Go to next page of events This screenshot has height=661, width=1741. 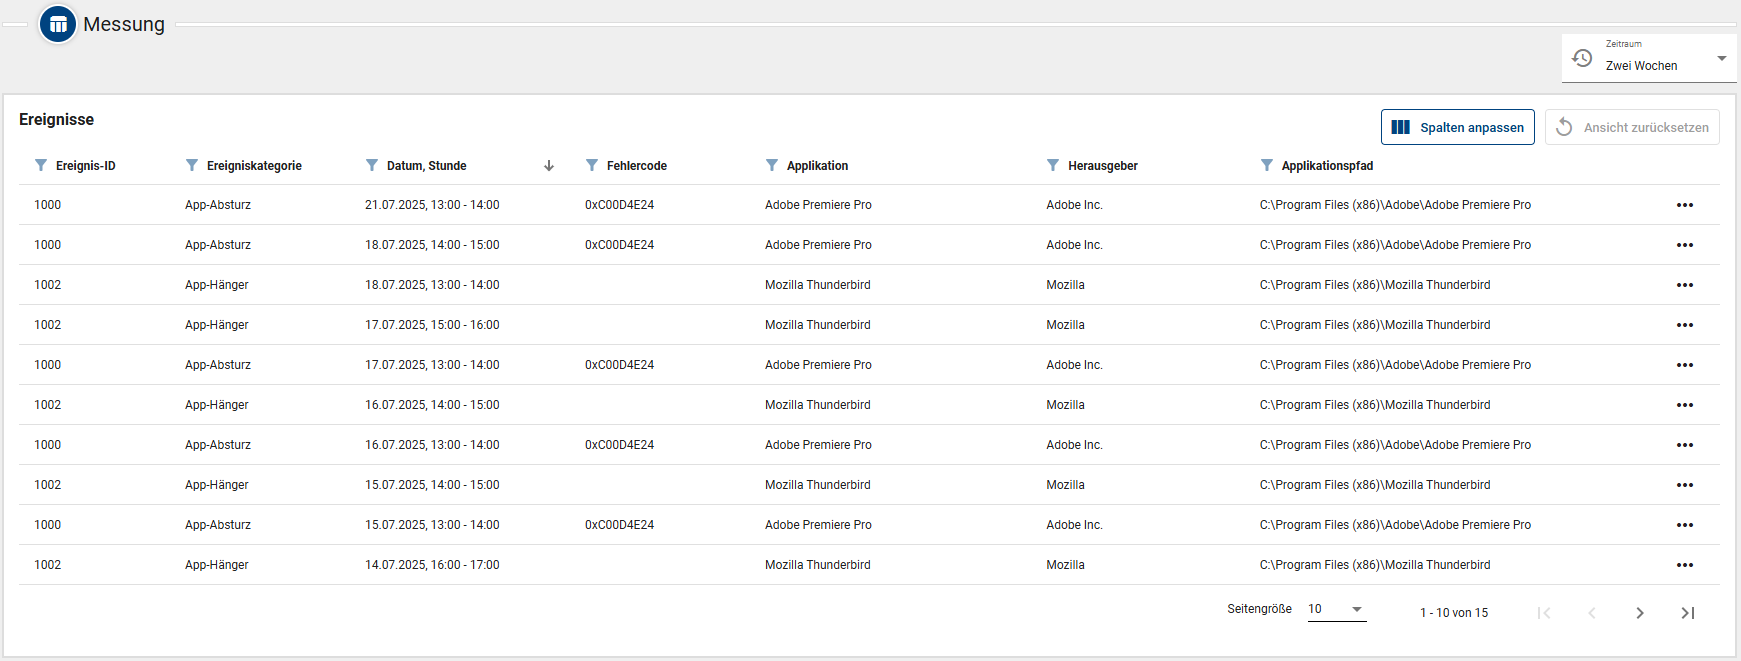pyautogui.click(x=1640, y=613)
